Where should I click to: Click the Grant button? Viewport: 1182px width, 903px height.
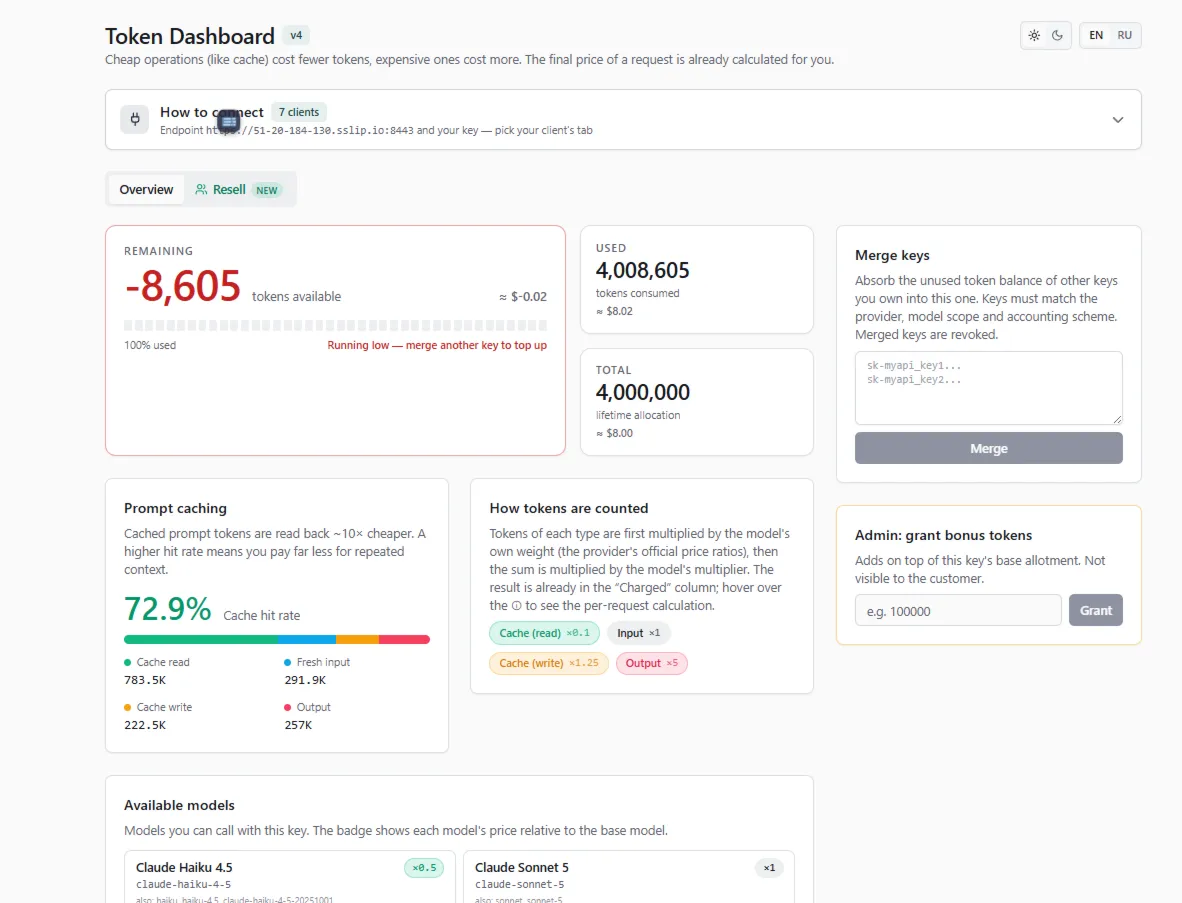click(x=1095, y=611)
